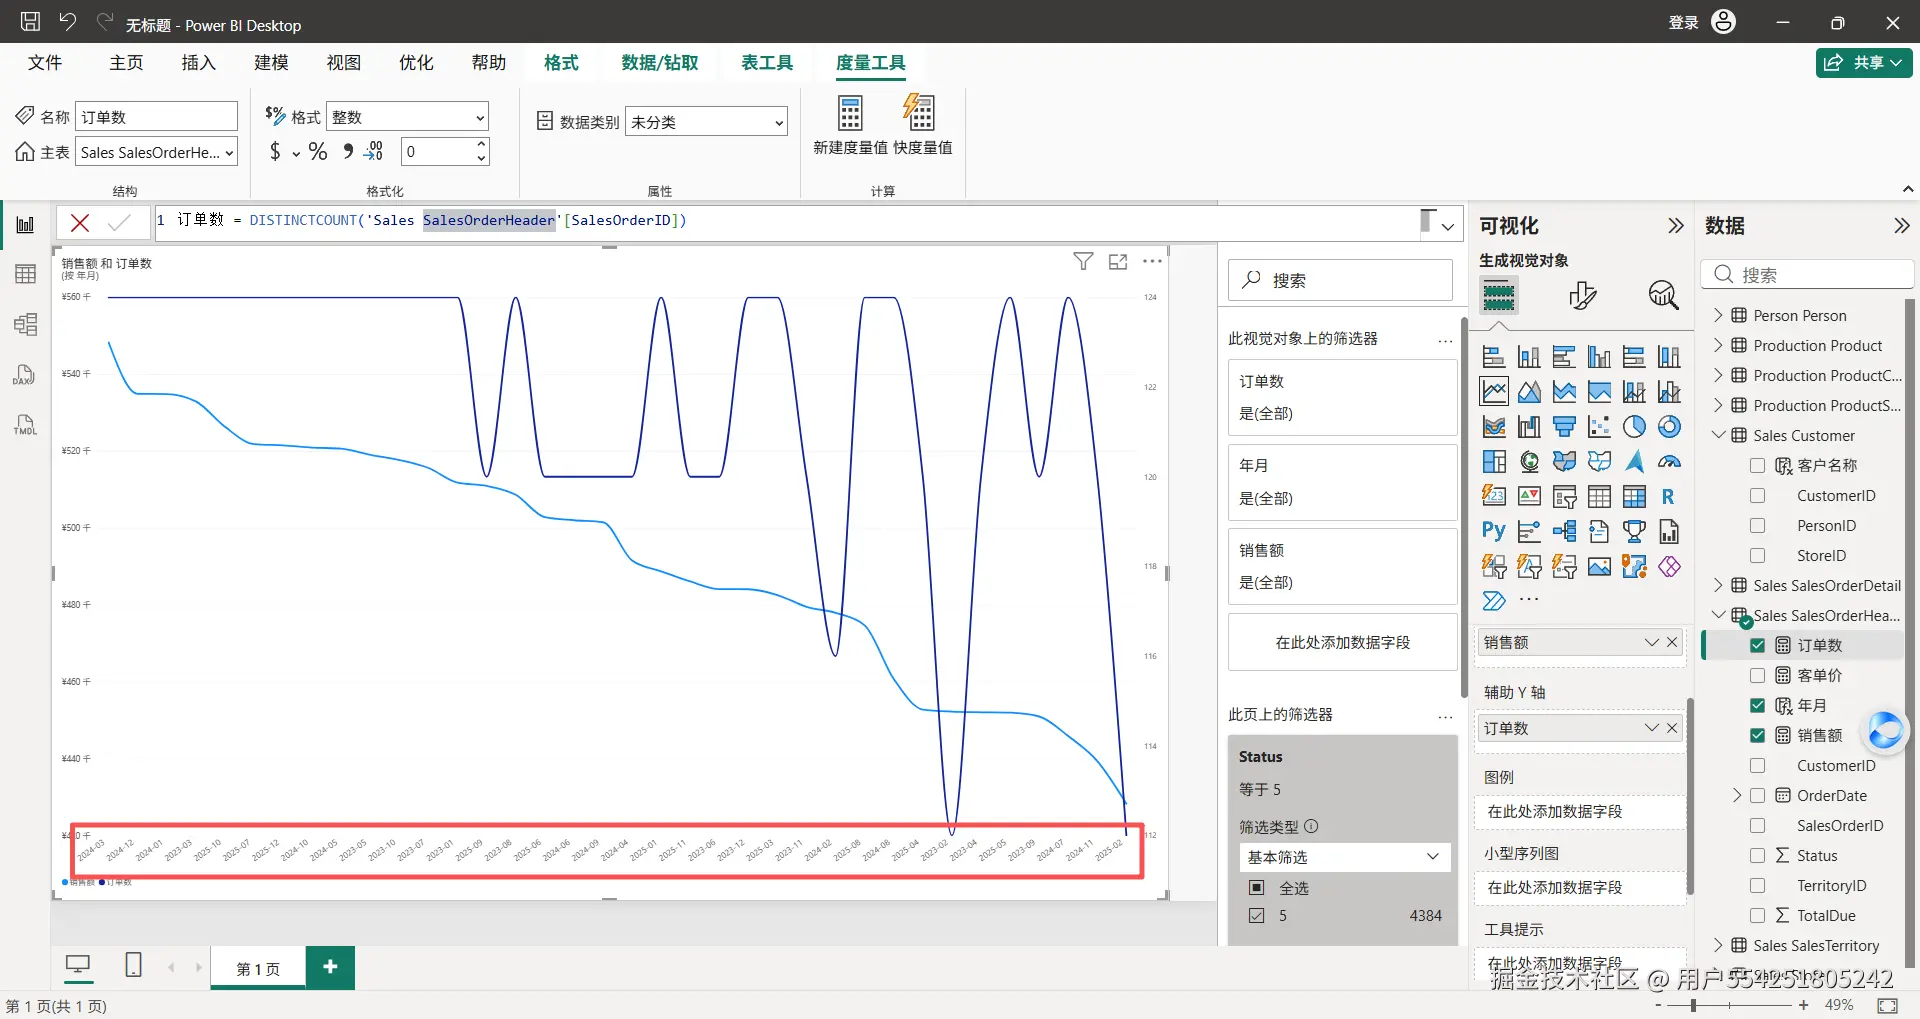Open the 表工具 ribbon tab

coord(767,63)
